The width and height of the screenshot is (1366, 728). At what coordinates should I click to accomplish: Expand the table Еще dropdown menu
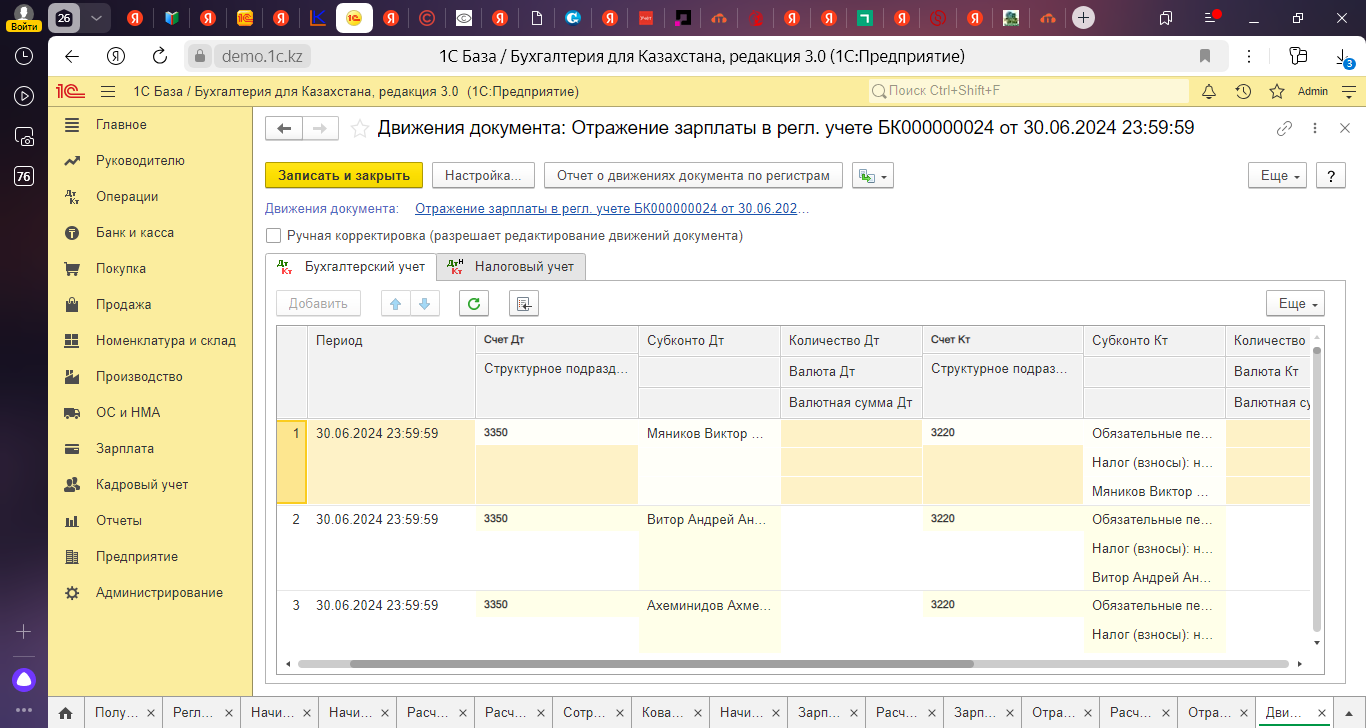coord(1295,304)
